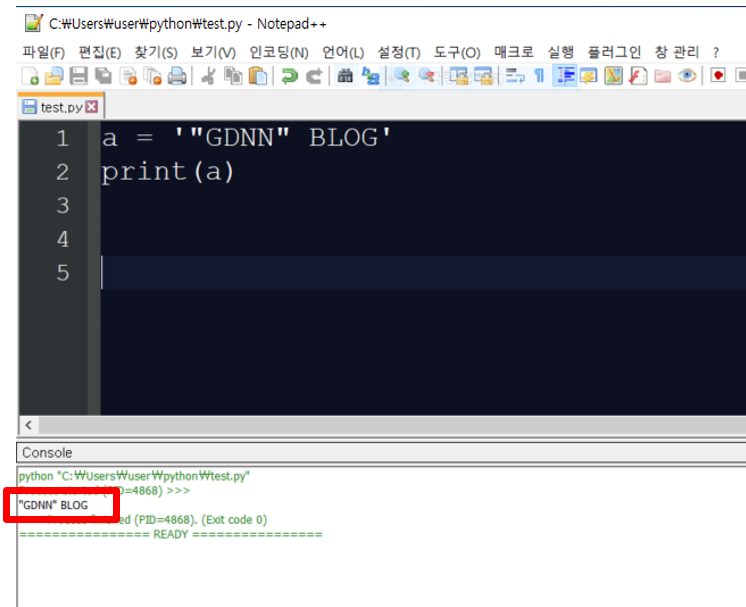Open Find with the binoculars icon
Viewport: 746px width, 607px height.
pyautogui.click(x=345, y=76)
